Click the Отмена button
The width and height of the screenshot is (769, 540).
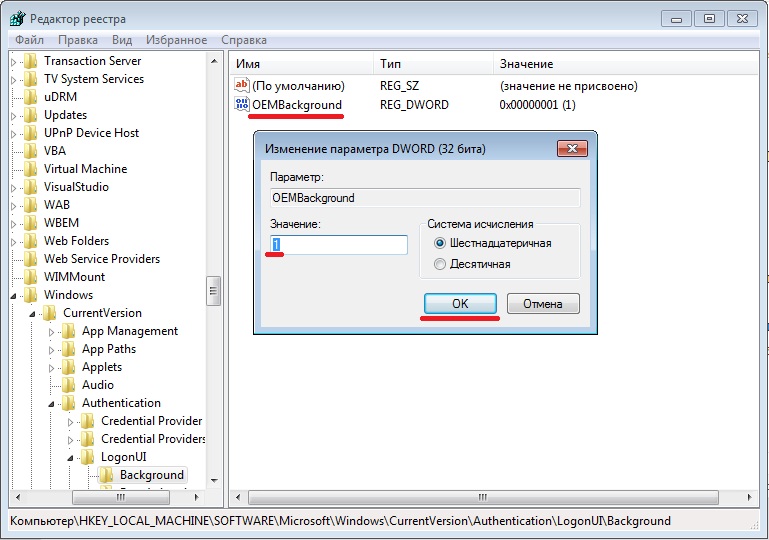click(x=543, y=304)
